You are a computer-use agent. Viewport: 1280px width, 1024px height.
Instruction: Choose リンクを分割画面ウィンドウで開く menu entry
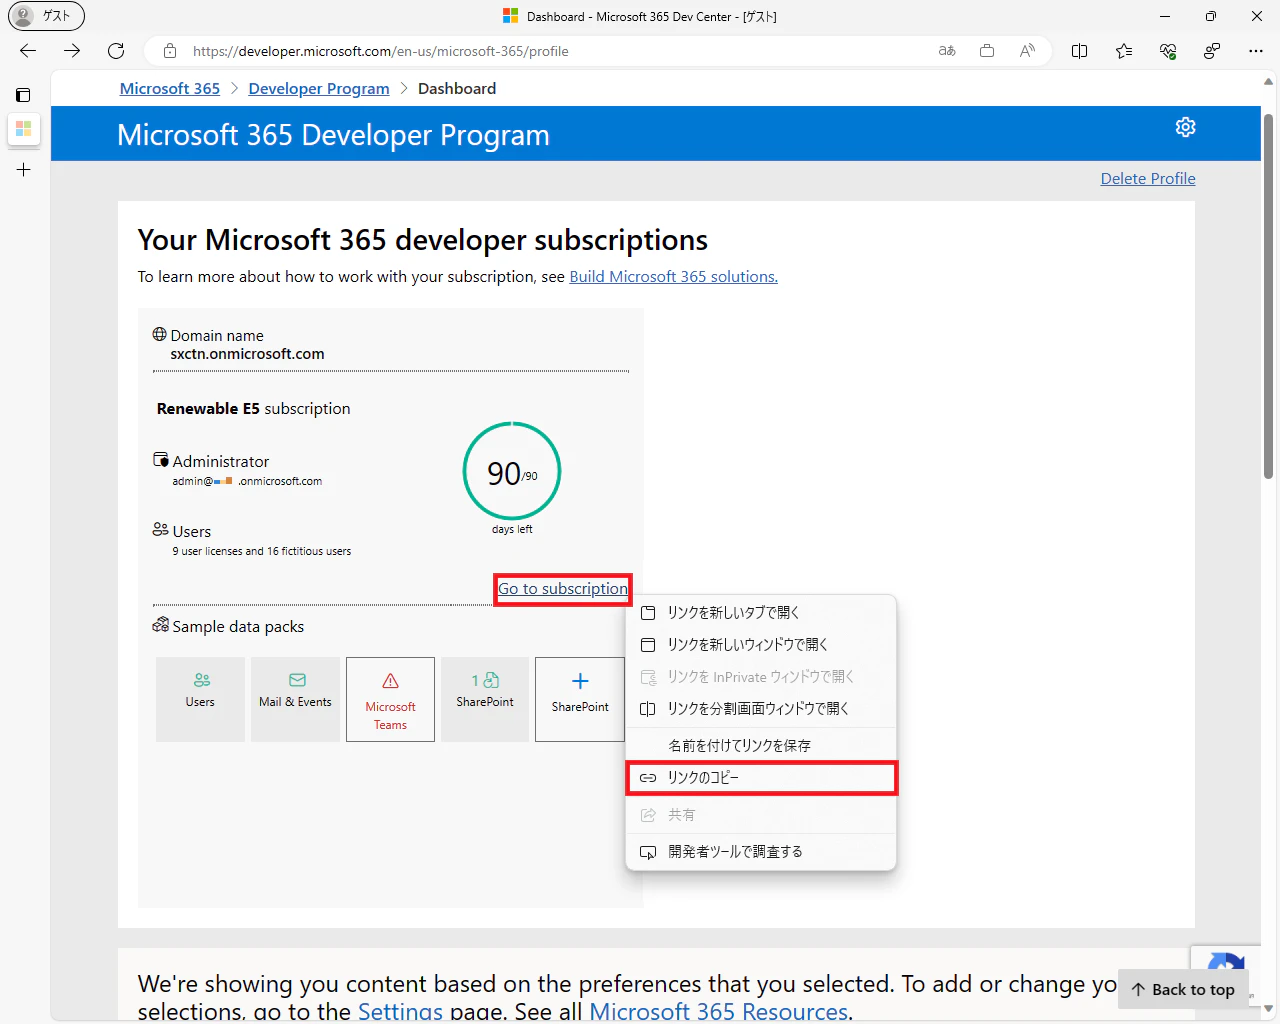[761, 708]
